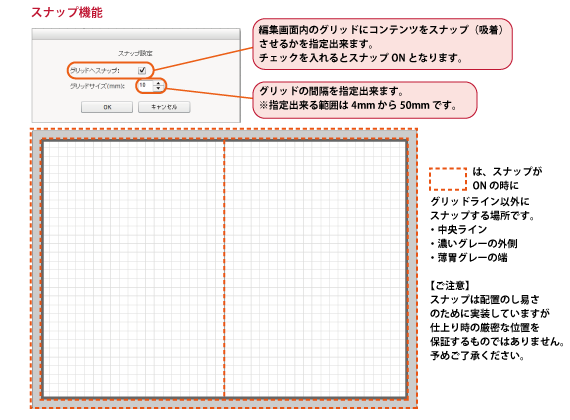Screen dimensions: 570x420
Task: Click the キャンセル button in the snap dialog
Action: click(x=164, y=107)
